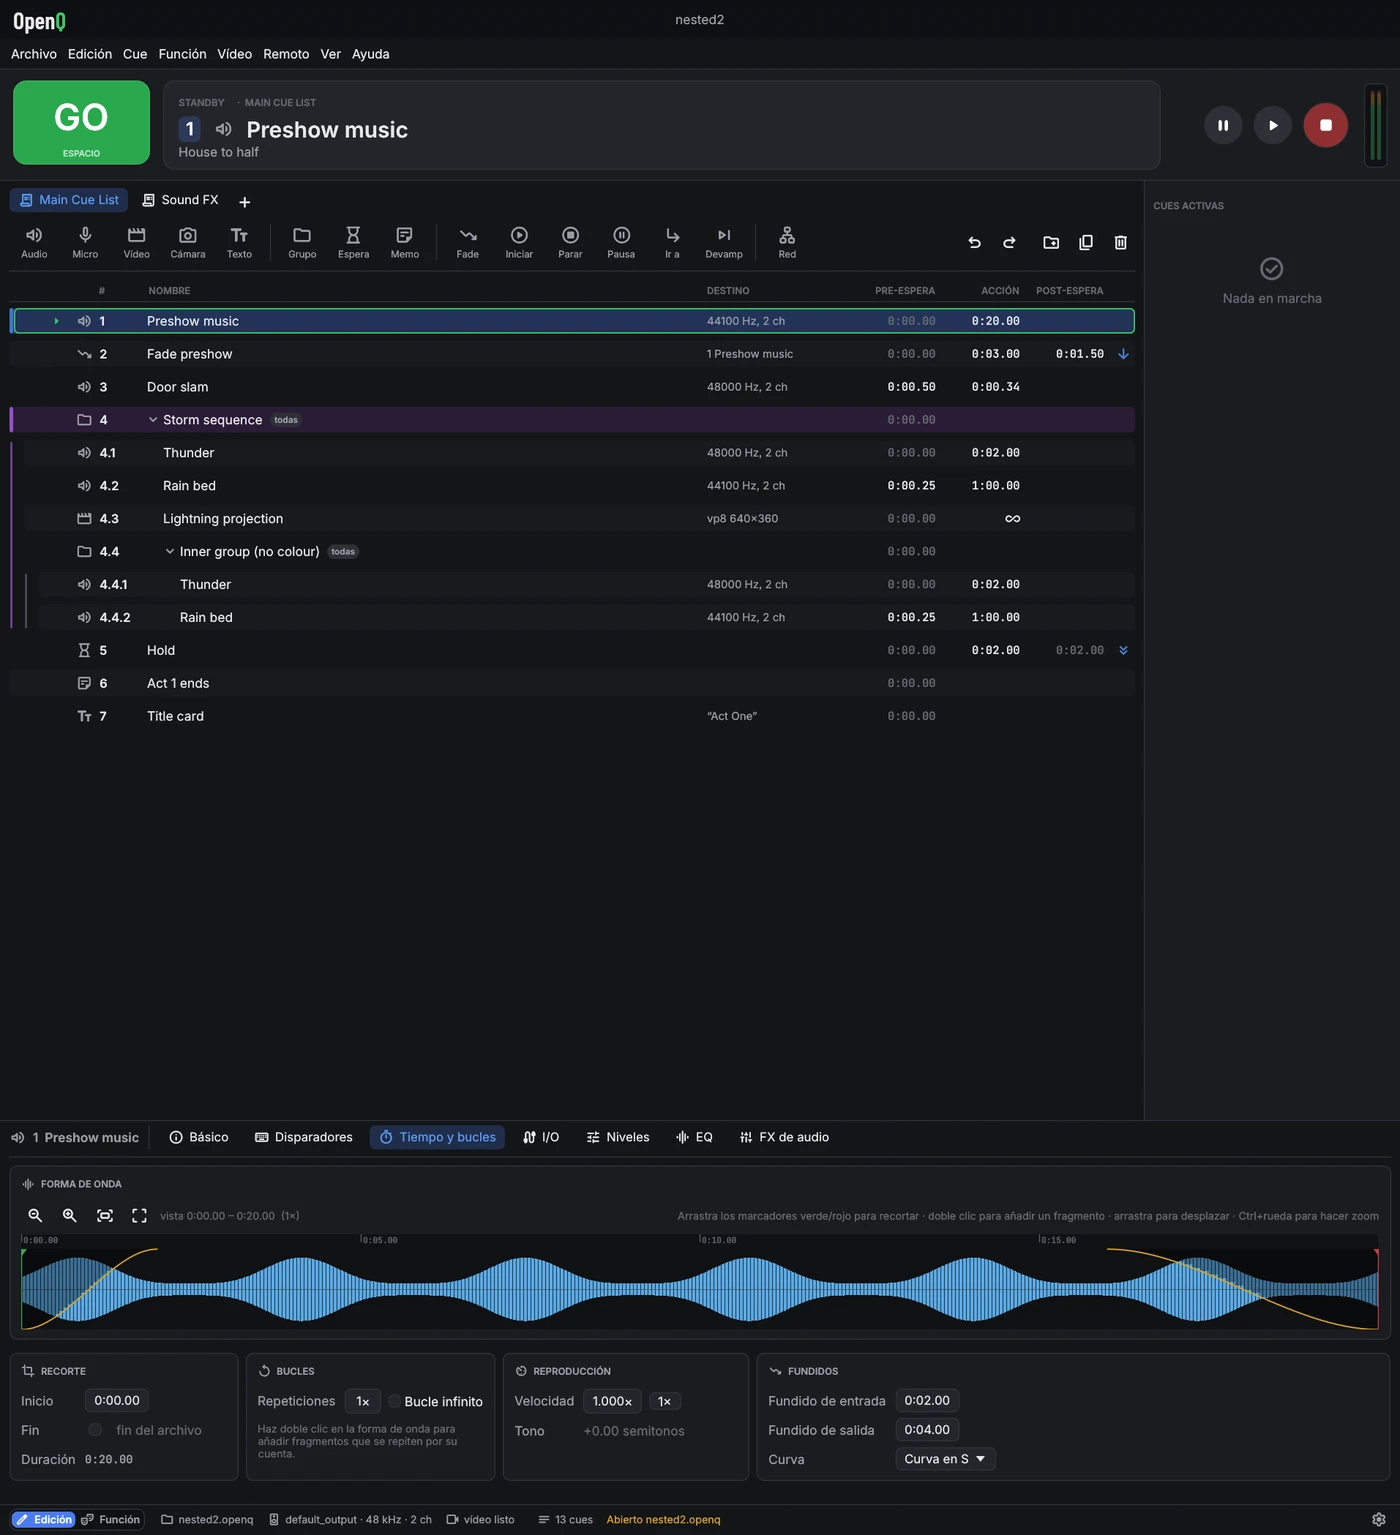Add a Micro cue
This screenshot has width=1400, height=1535.
85,242
